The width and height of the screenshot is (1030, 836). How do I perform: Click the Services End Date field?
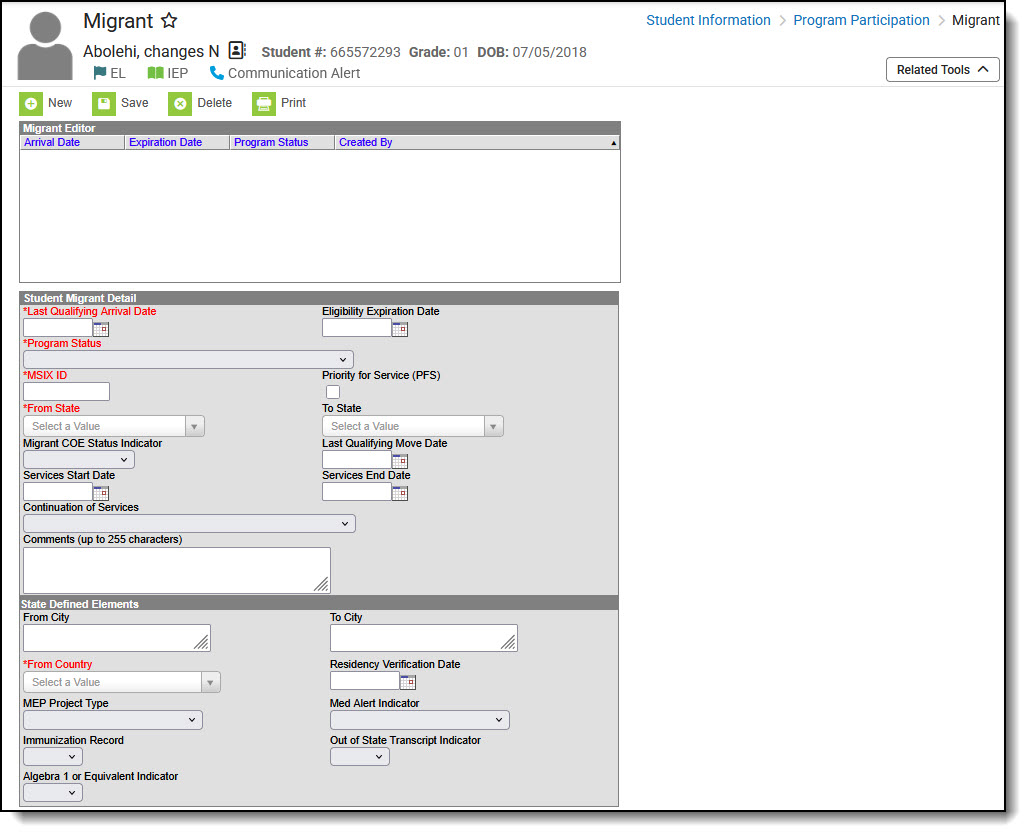click(357, 493)
